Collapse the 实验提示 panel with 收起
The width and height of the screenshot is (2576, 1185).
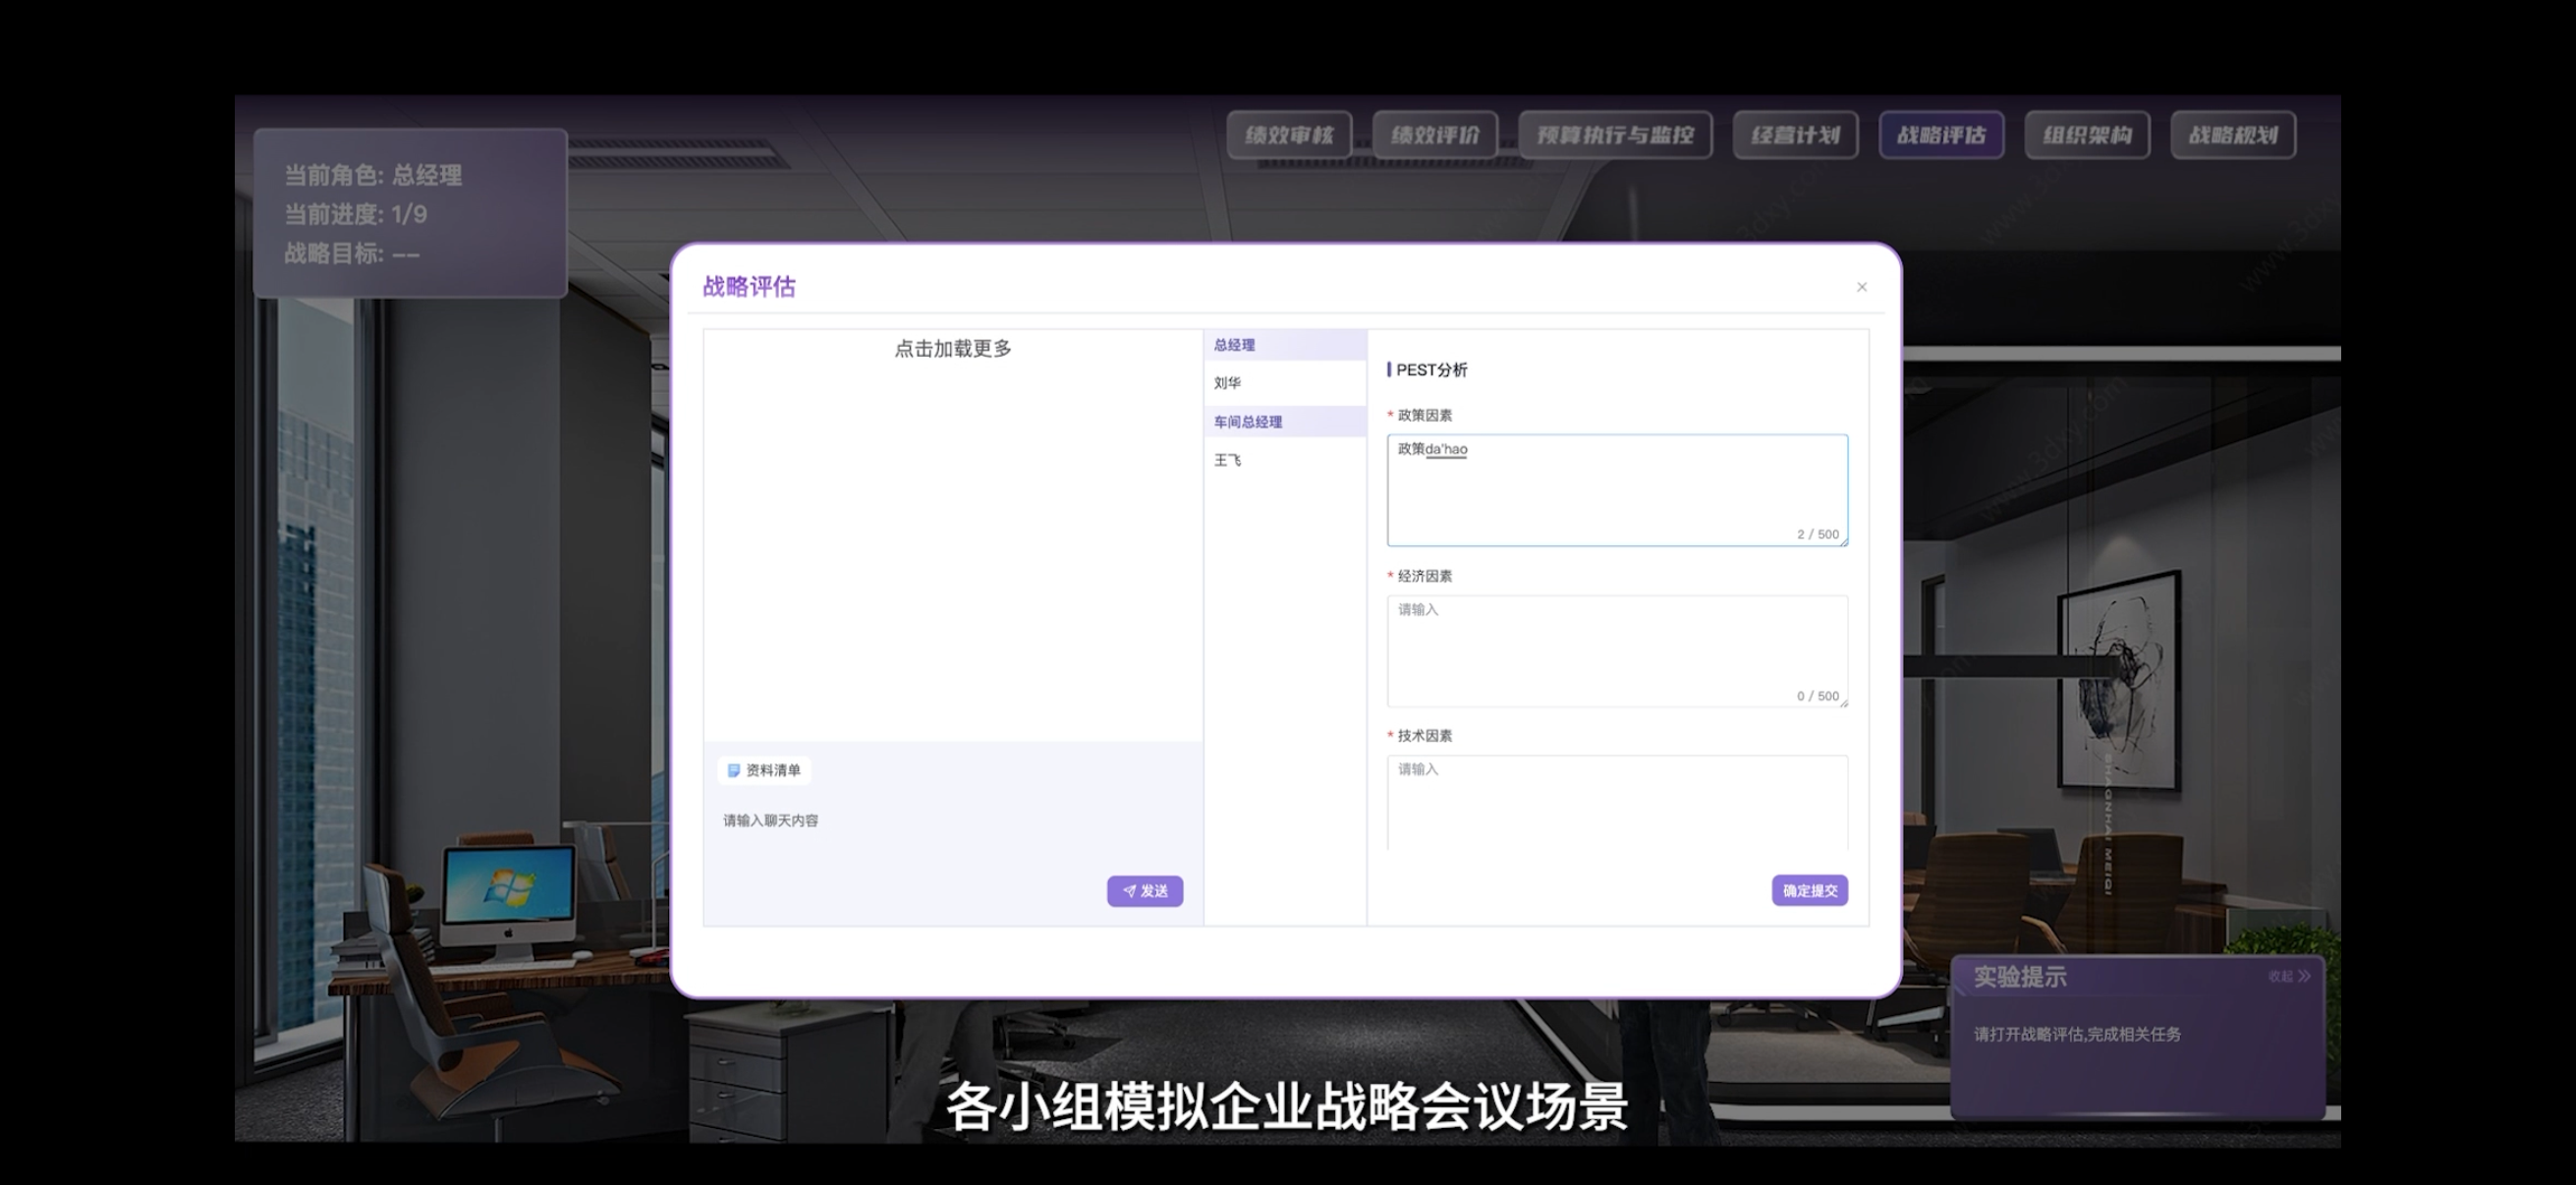click(x=2289, y=976)
